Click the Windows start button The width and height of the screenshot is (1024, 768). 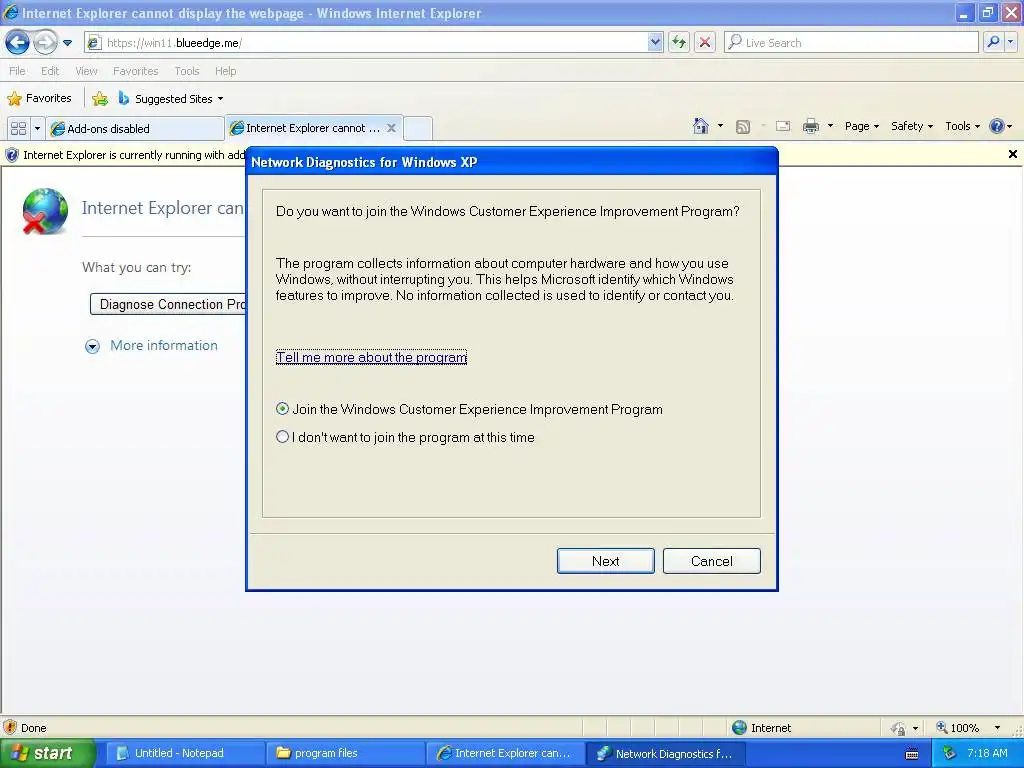47,754
